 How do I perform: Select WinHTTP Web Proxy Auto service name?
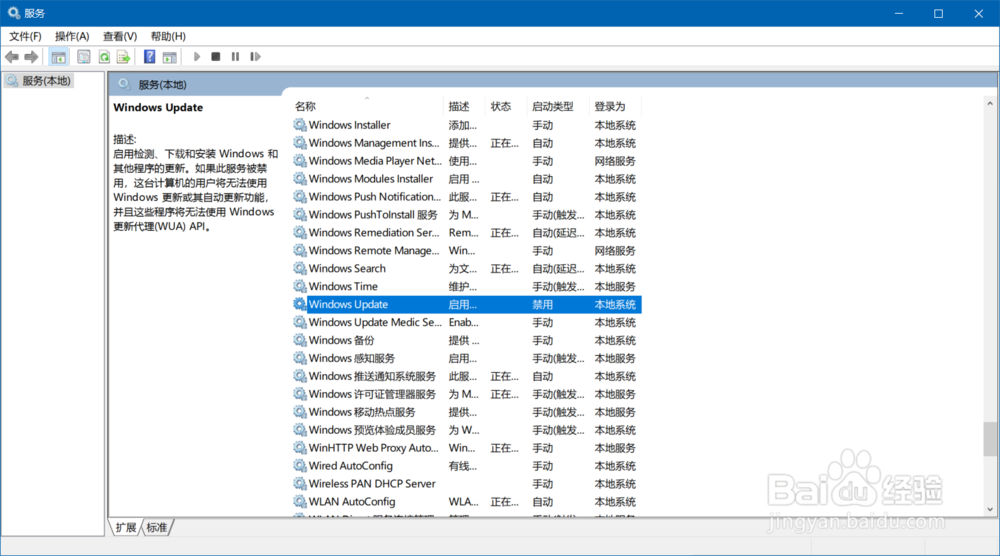coord(374,448)
